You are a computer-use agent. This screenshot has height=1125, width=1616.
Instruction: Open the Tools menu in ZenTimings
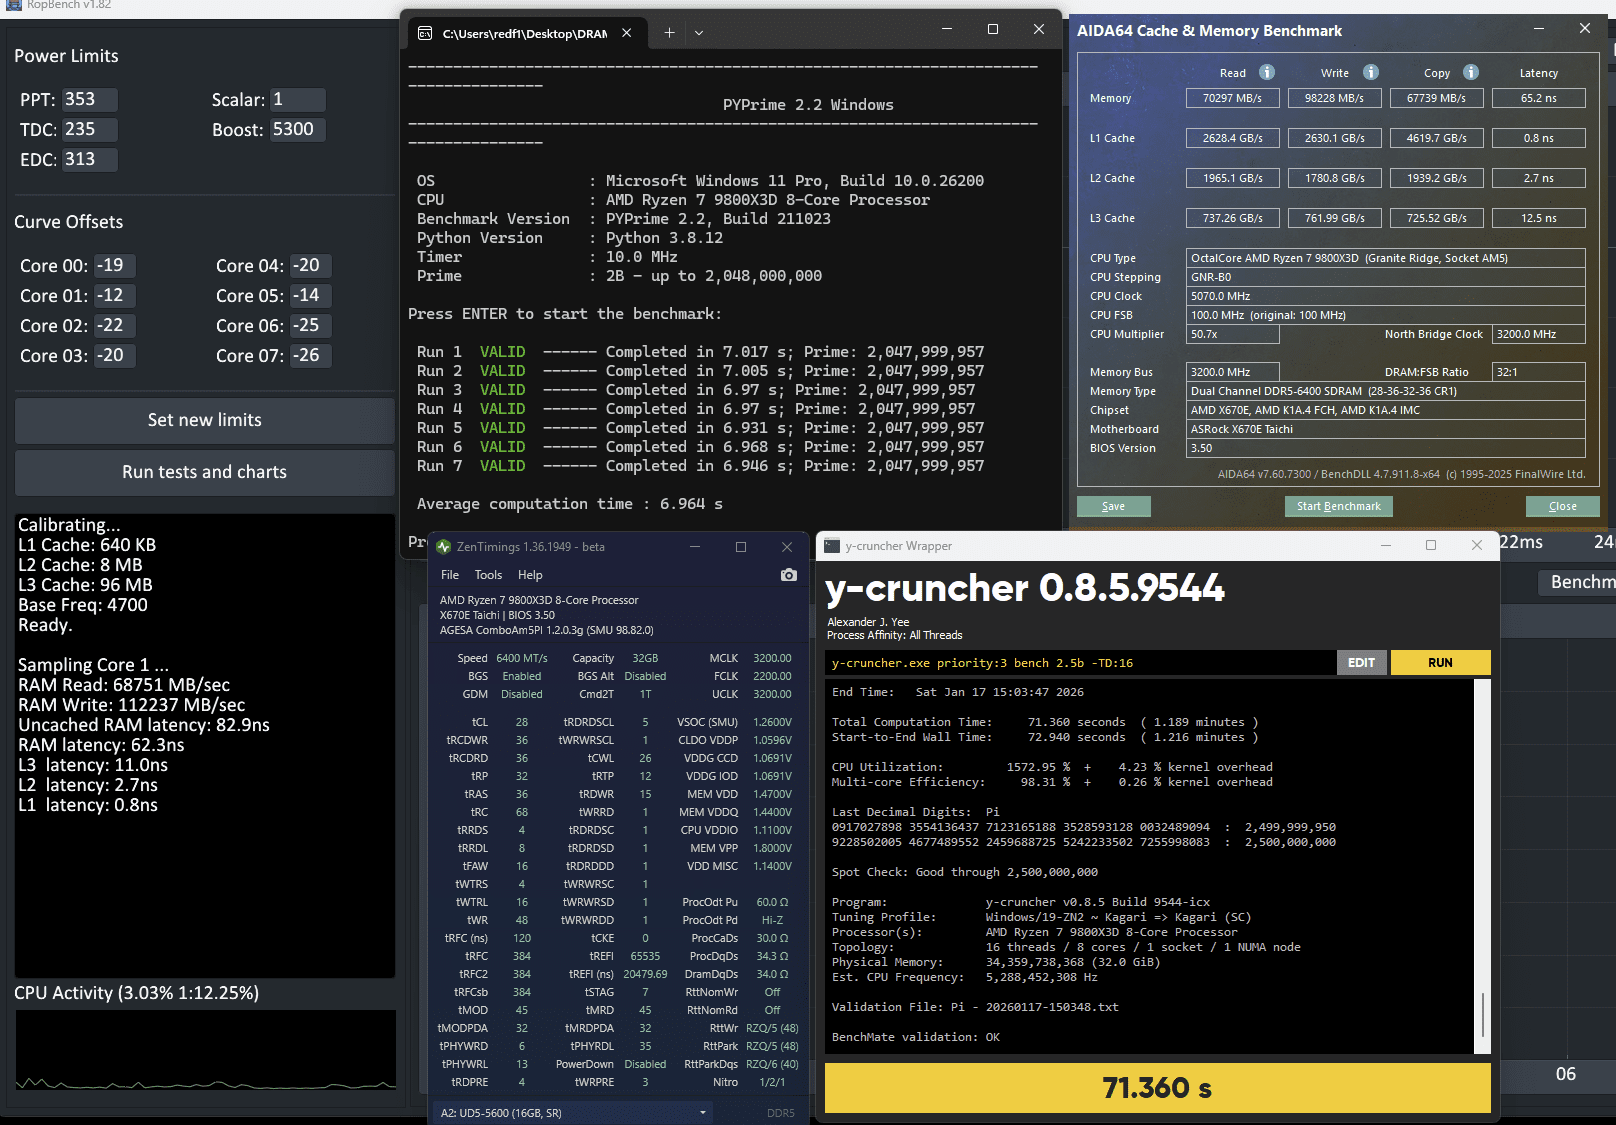(488, 575)
